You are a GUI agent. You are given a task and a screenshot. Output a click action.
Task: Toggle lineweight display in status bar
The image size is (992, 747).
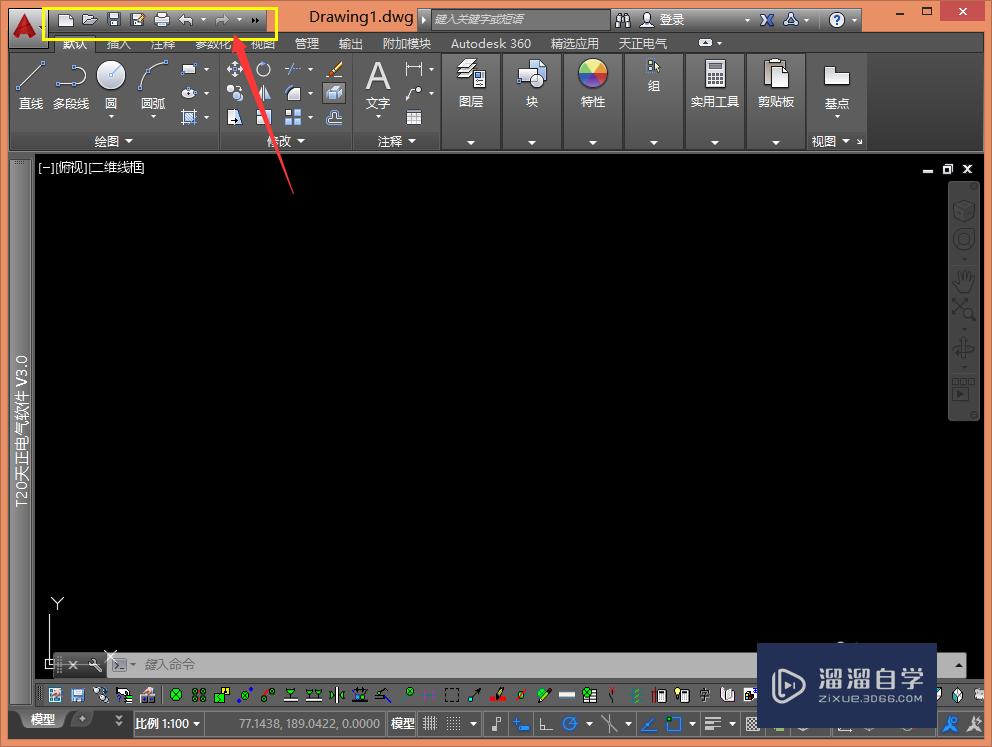tap(712, 724)
